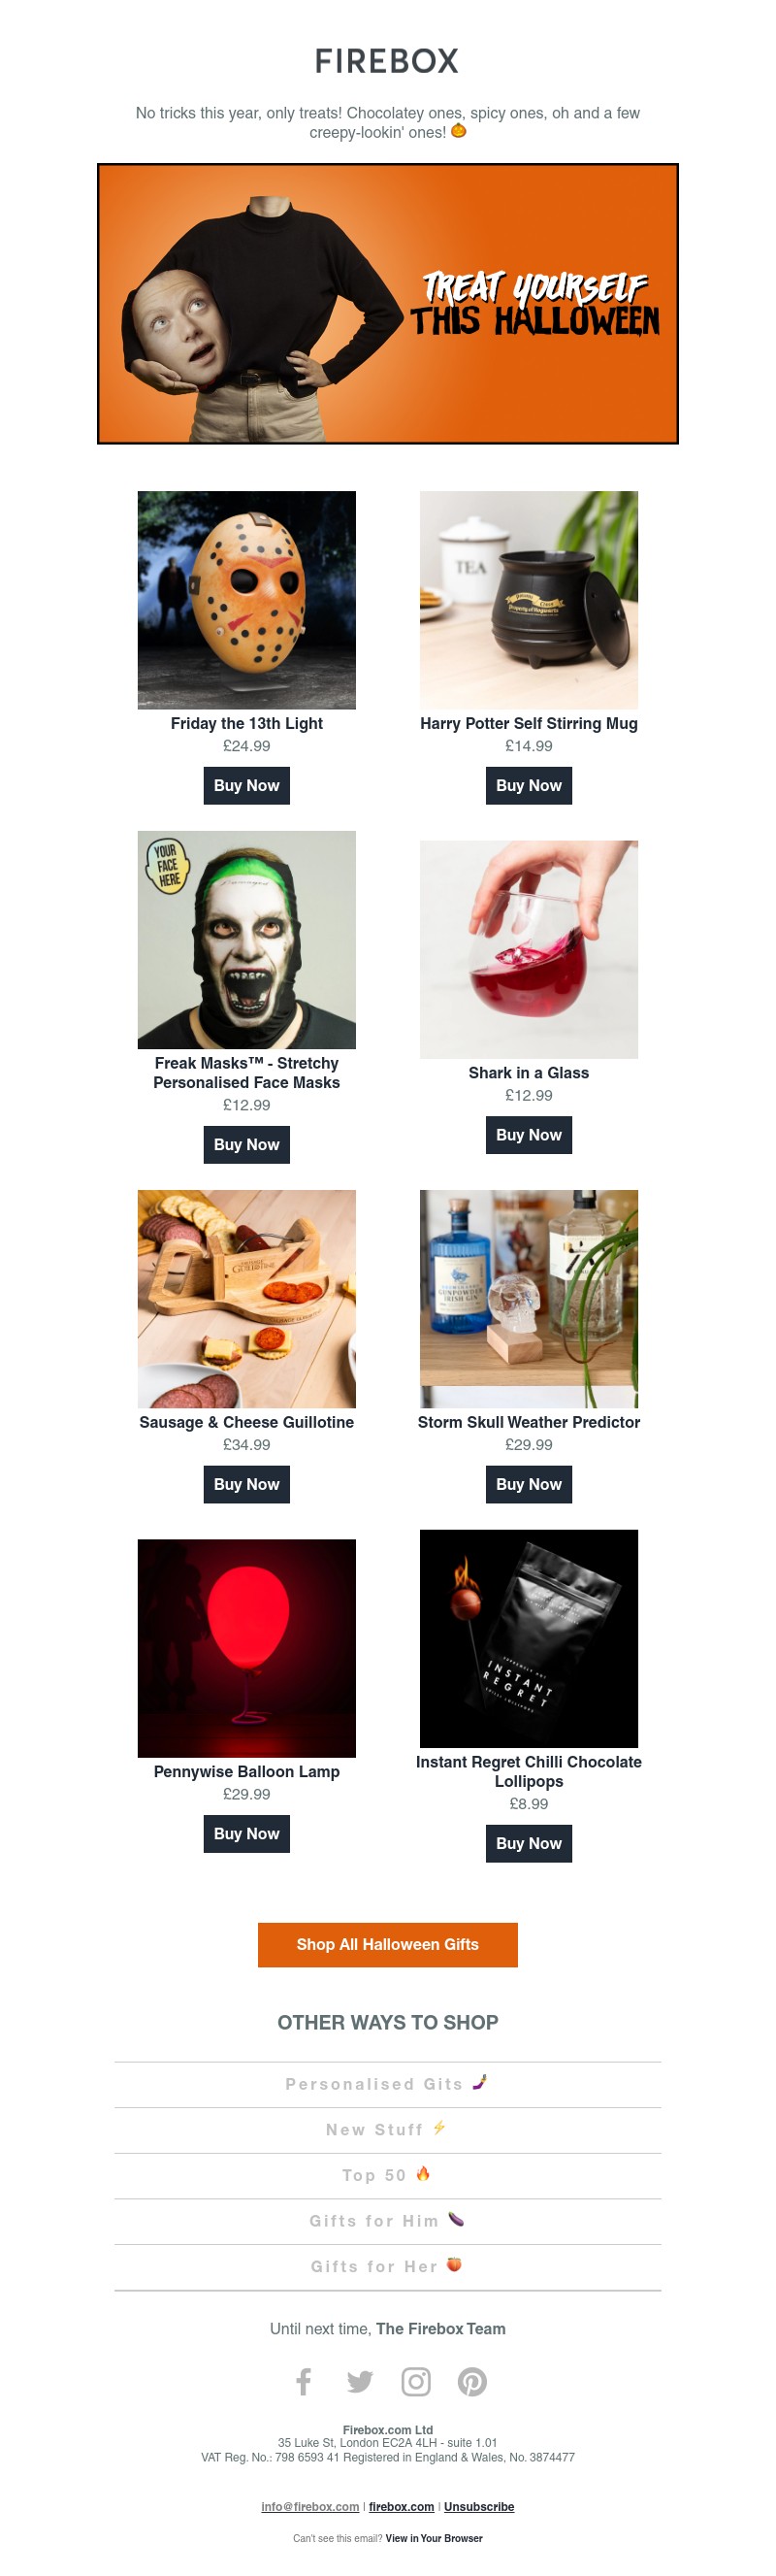Screen dimensions: 776x2576
Task: Click the FIREBOX logo at top
Action: [387, 62]
